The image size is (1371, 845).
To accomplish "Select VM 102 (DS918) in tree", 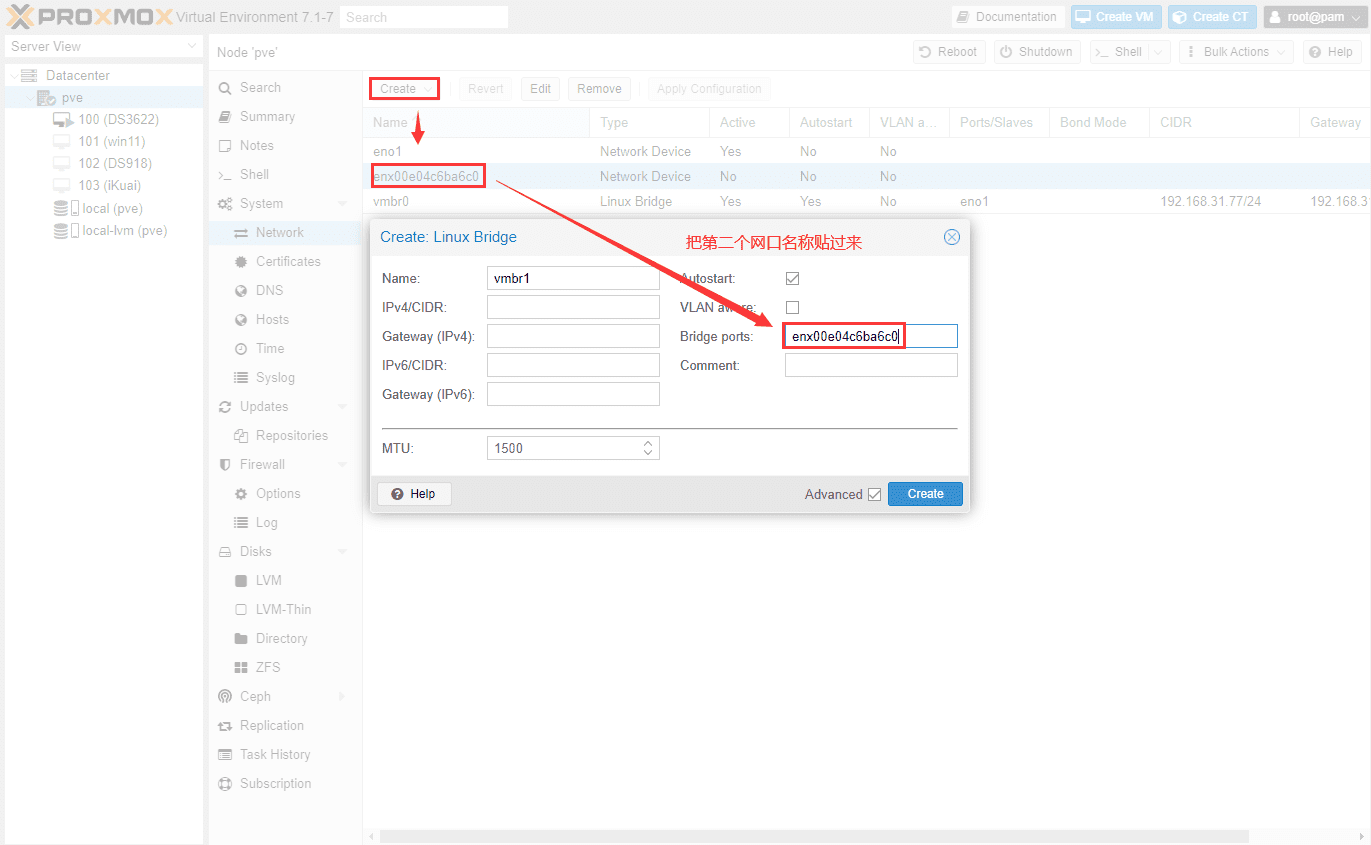I will (115, 164).
